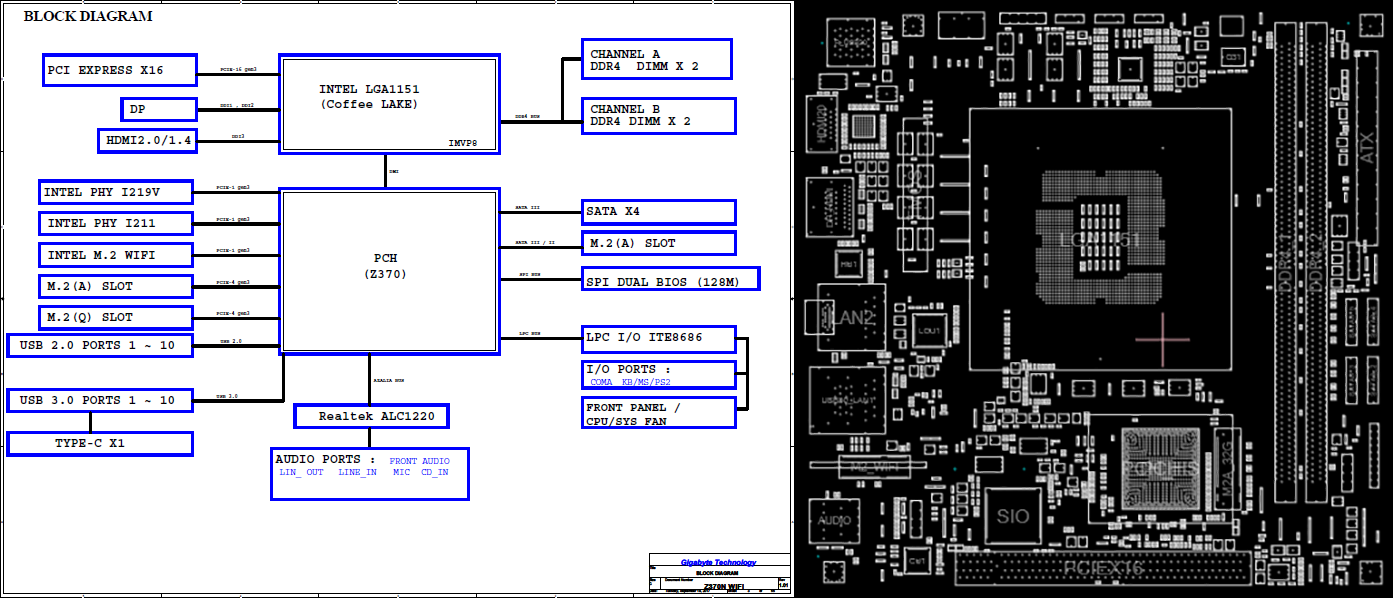
Task: Click the I/O PORTS block
Action: (x=658, y=375)
